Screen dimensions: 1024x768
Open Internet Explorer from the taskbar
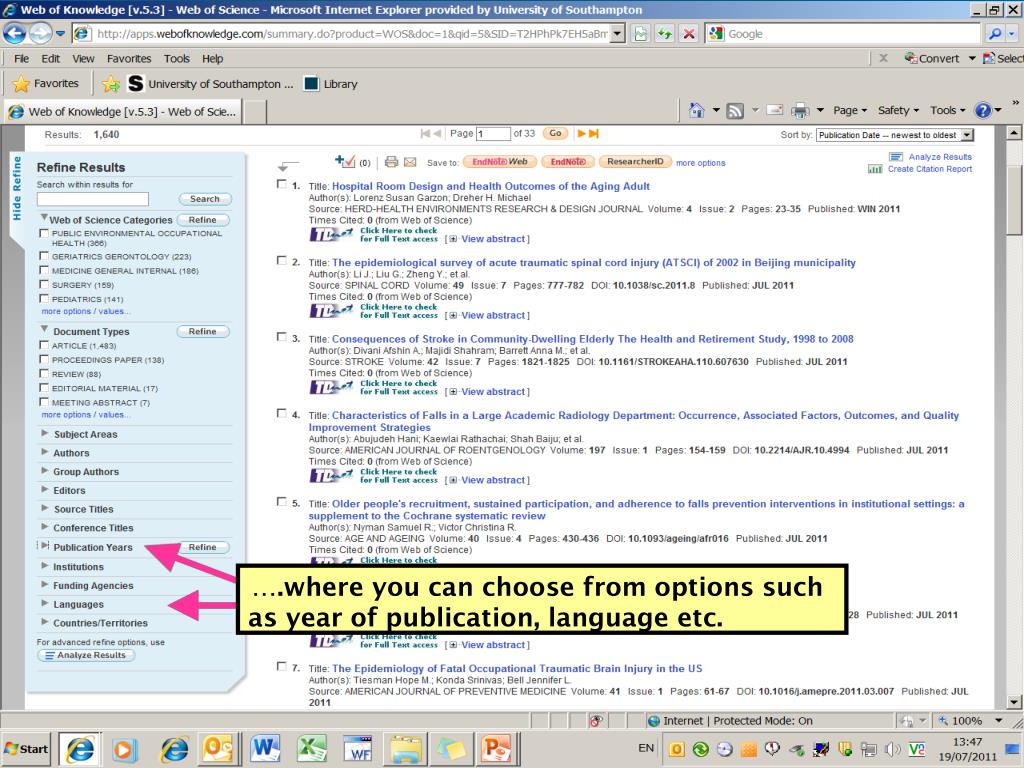point(80,748)
